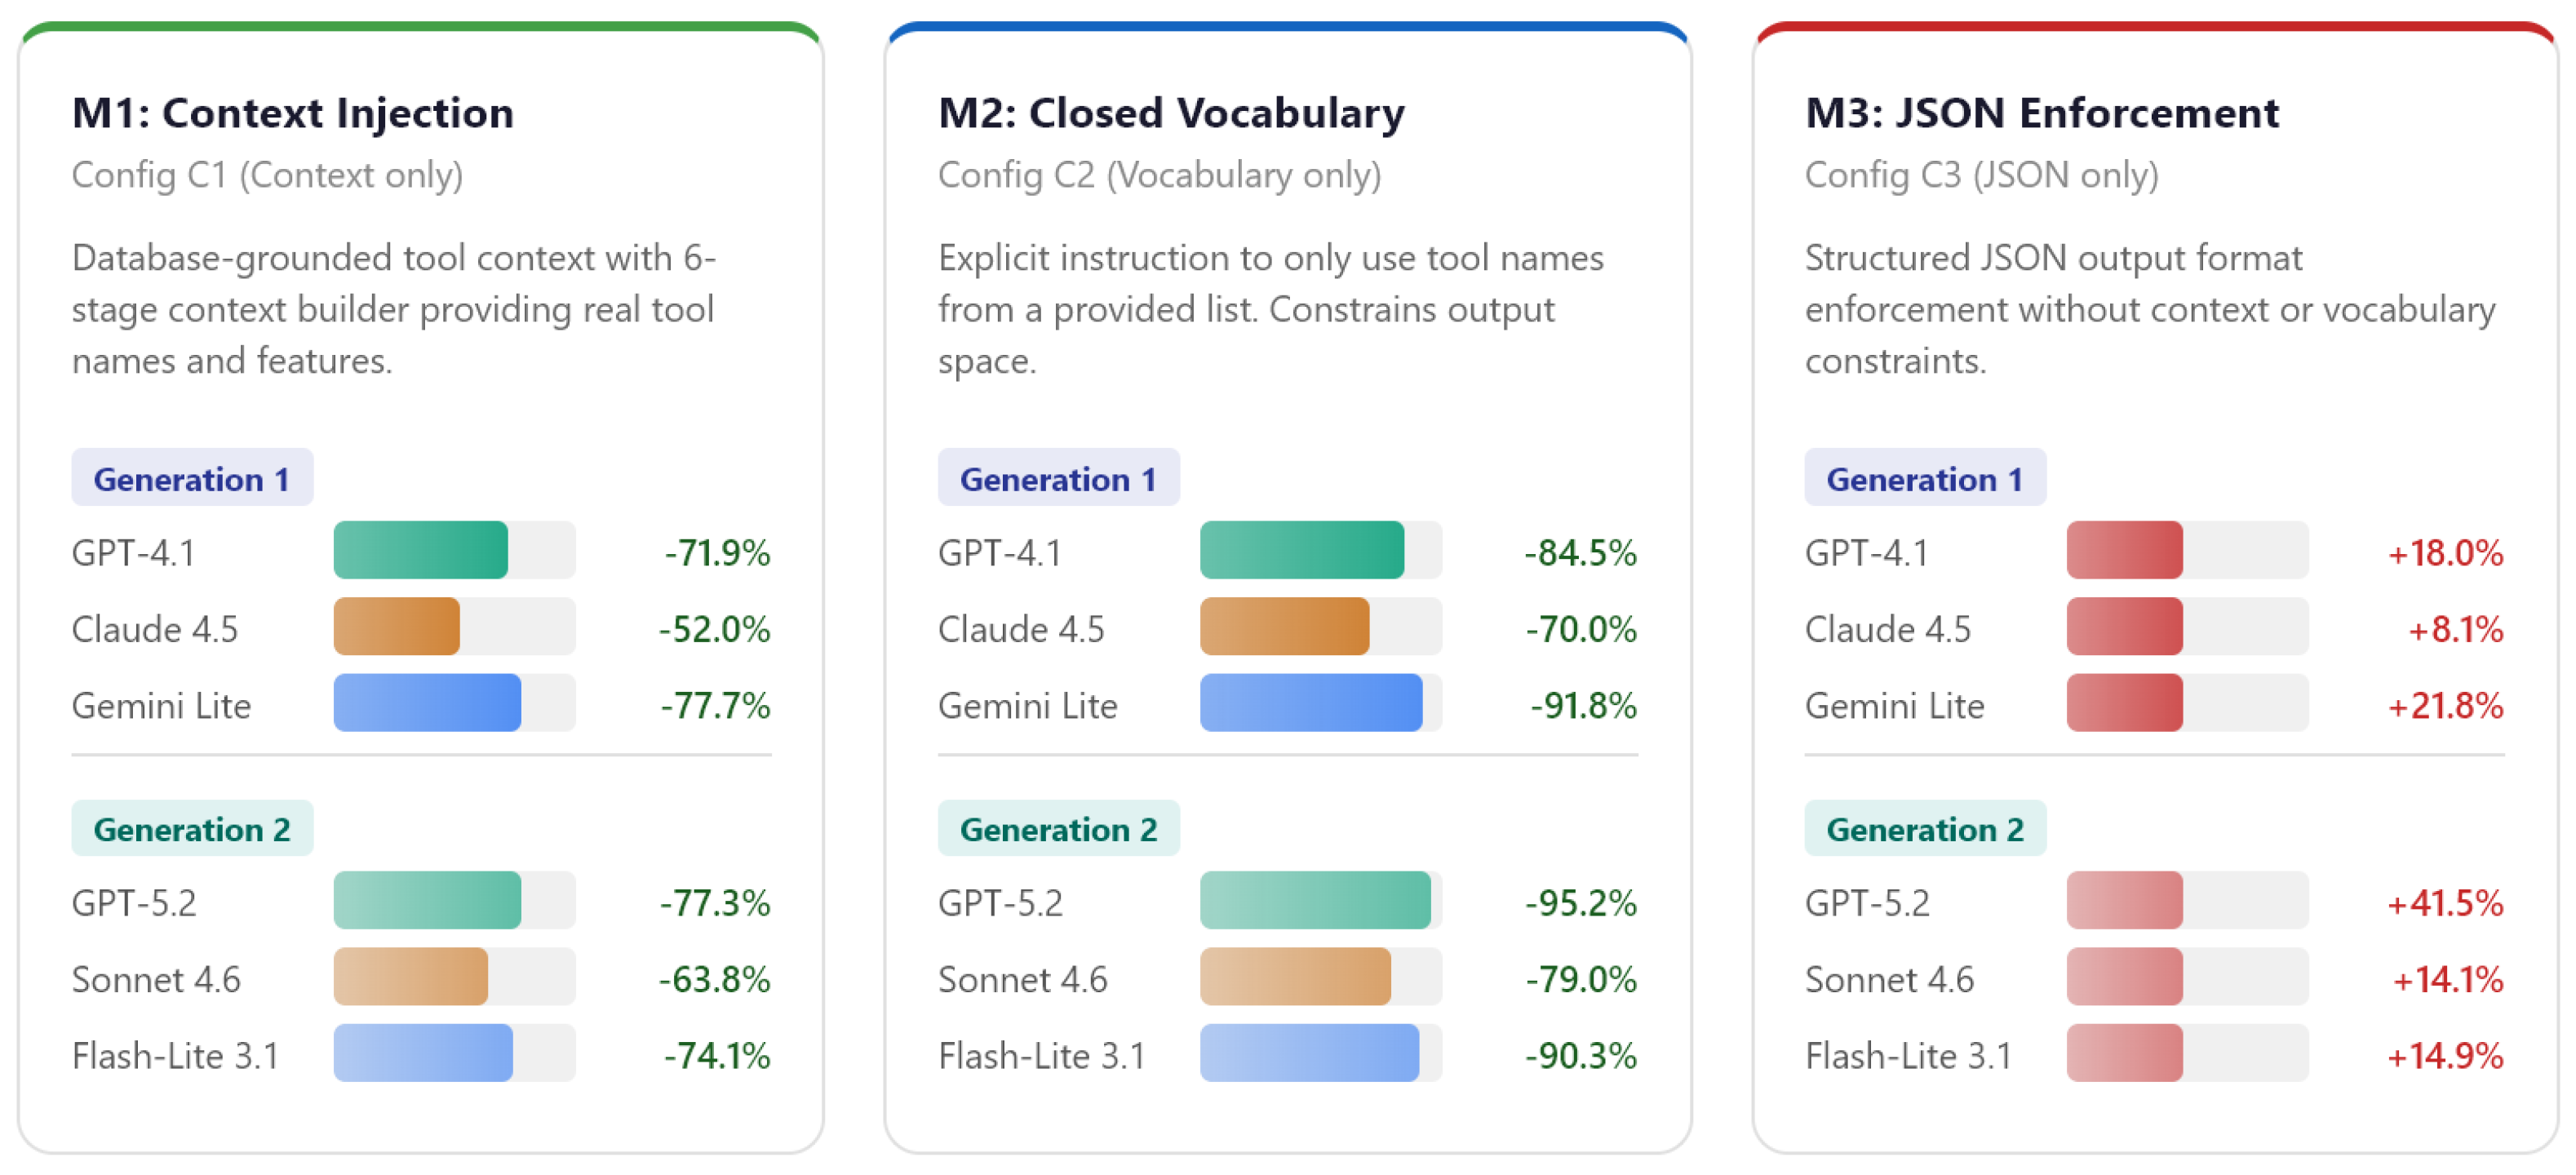Viewport: 2576px width, 1175px height.
Task: Click the +41.5% value in M3 card
Action: point(2446,902)
